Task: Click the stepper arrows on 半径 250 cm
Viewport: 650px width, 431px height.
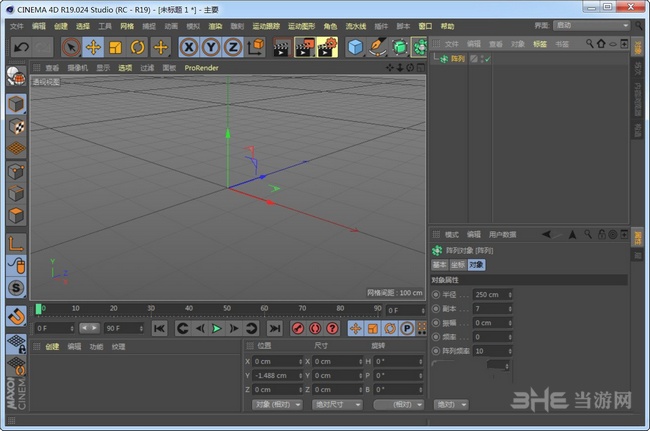Action: click(510, 295)
